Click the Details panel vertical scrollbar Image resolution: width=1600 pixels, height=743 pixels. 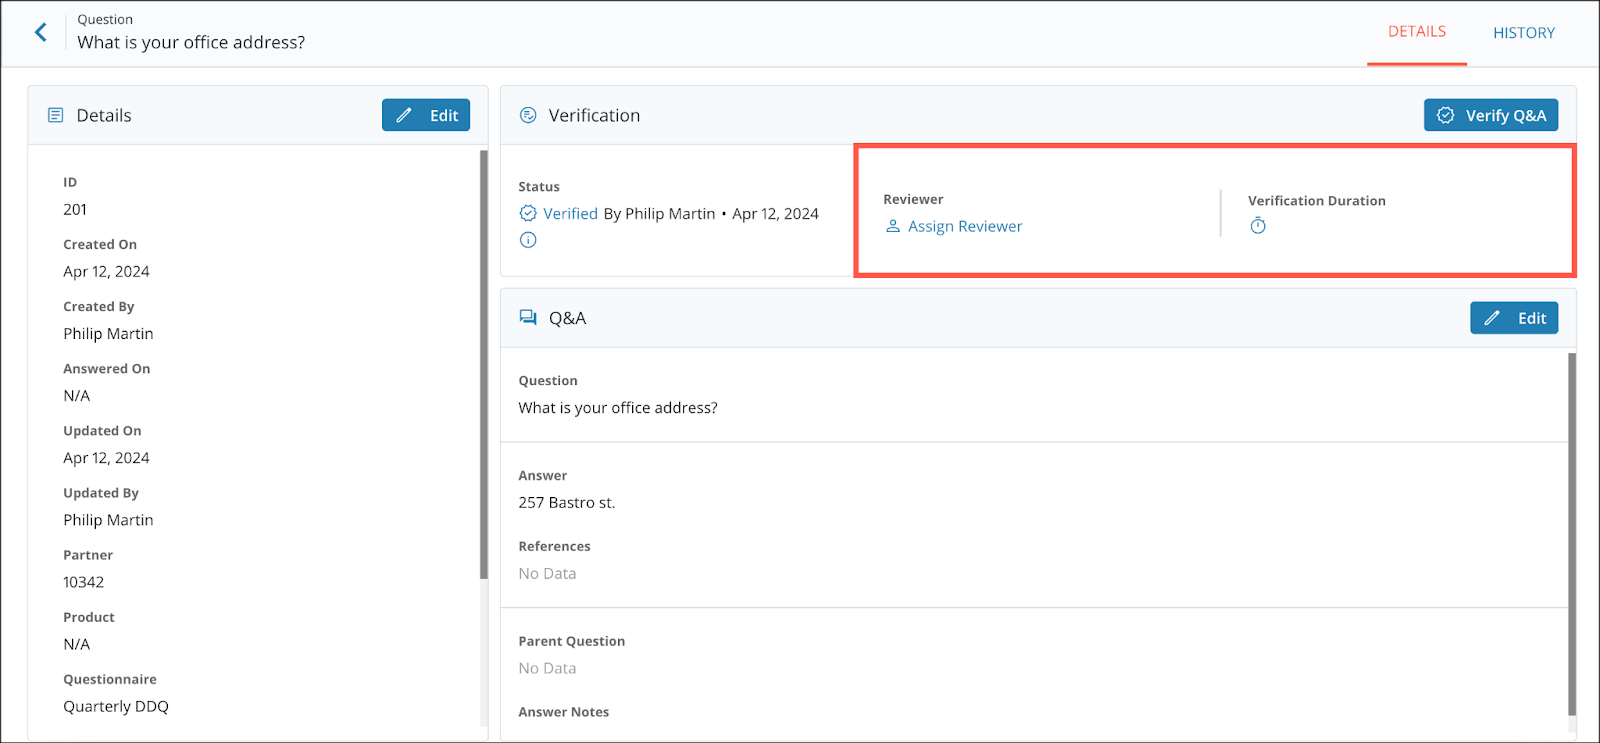(484, 365)
